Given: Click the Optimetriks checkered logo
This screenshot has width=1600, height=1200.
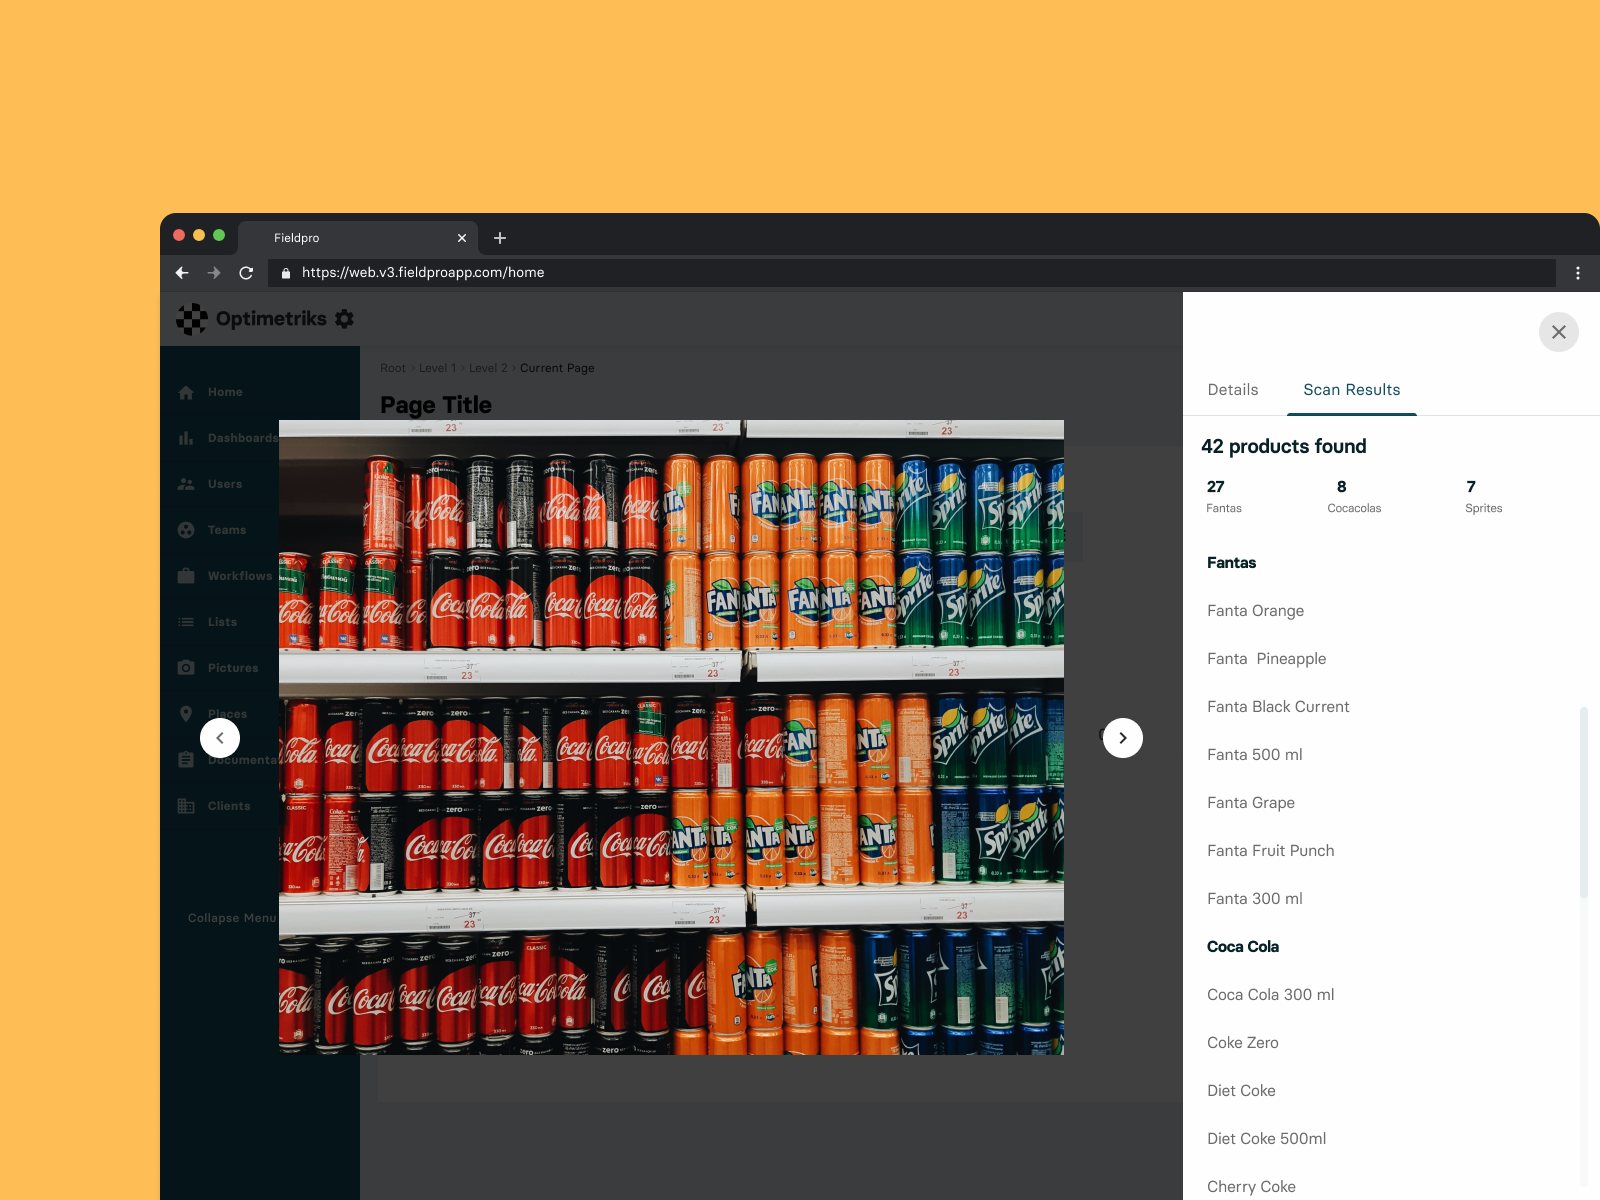Looking at the screenshot, I should (192, 319).
